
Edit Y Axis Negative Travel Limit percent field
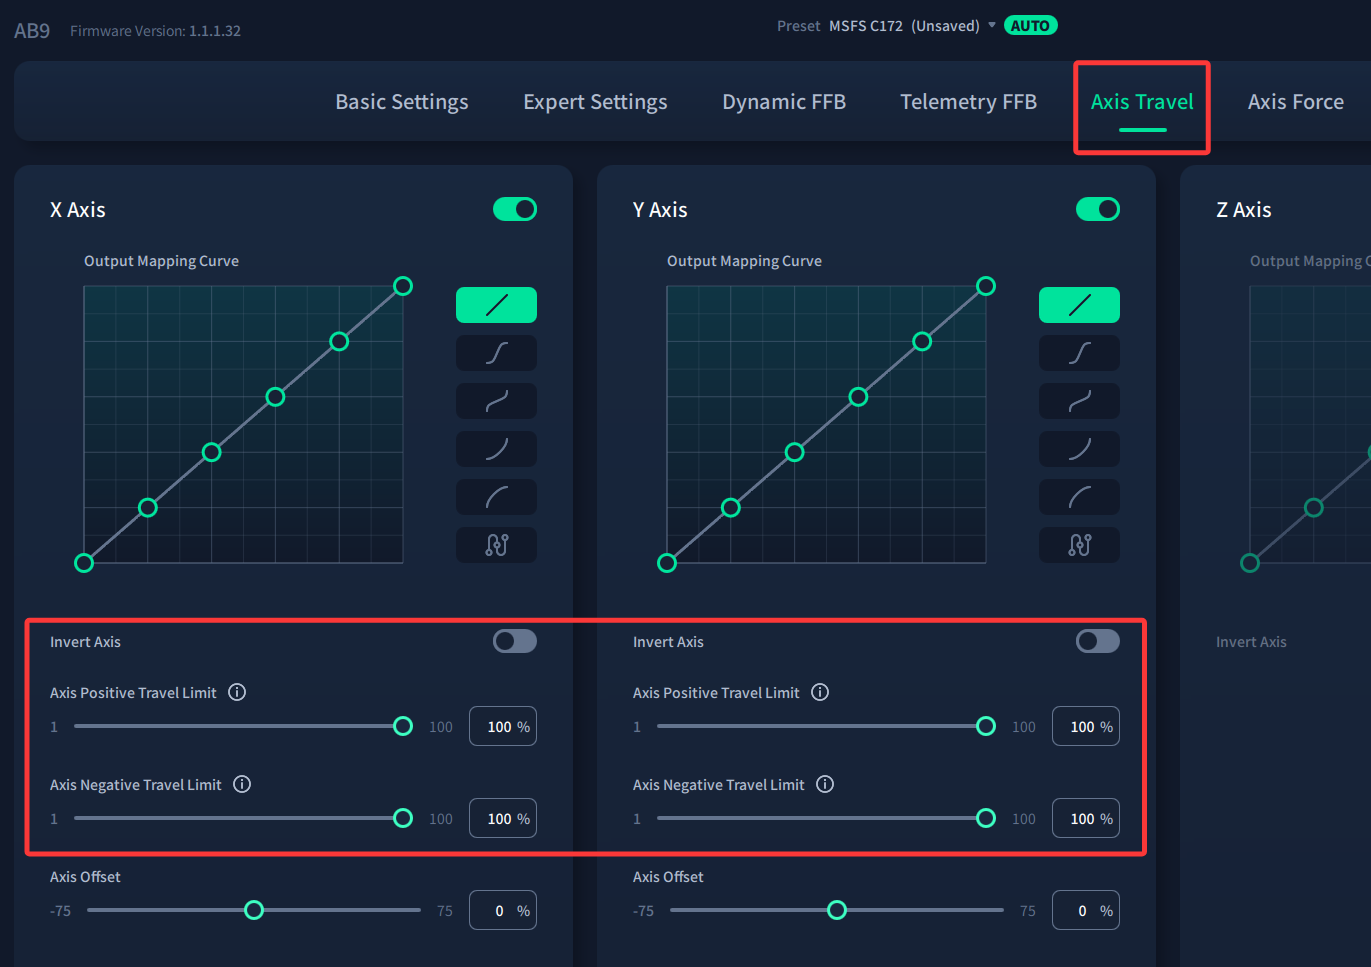coord(1086,819)
